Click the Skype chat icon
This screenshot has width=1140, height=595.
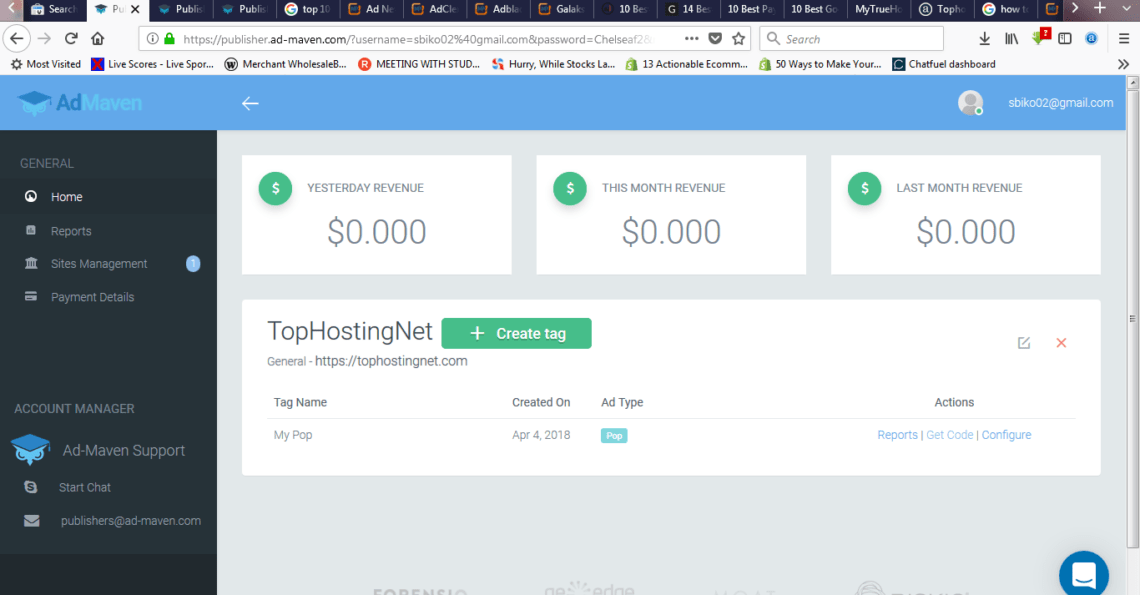coord(31,487)
